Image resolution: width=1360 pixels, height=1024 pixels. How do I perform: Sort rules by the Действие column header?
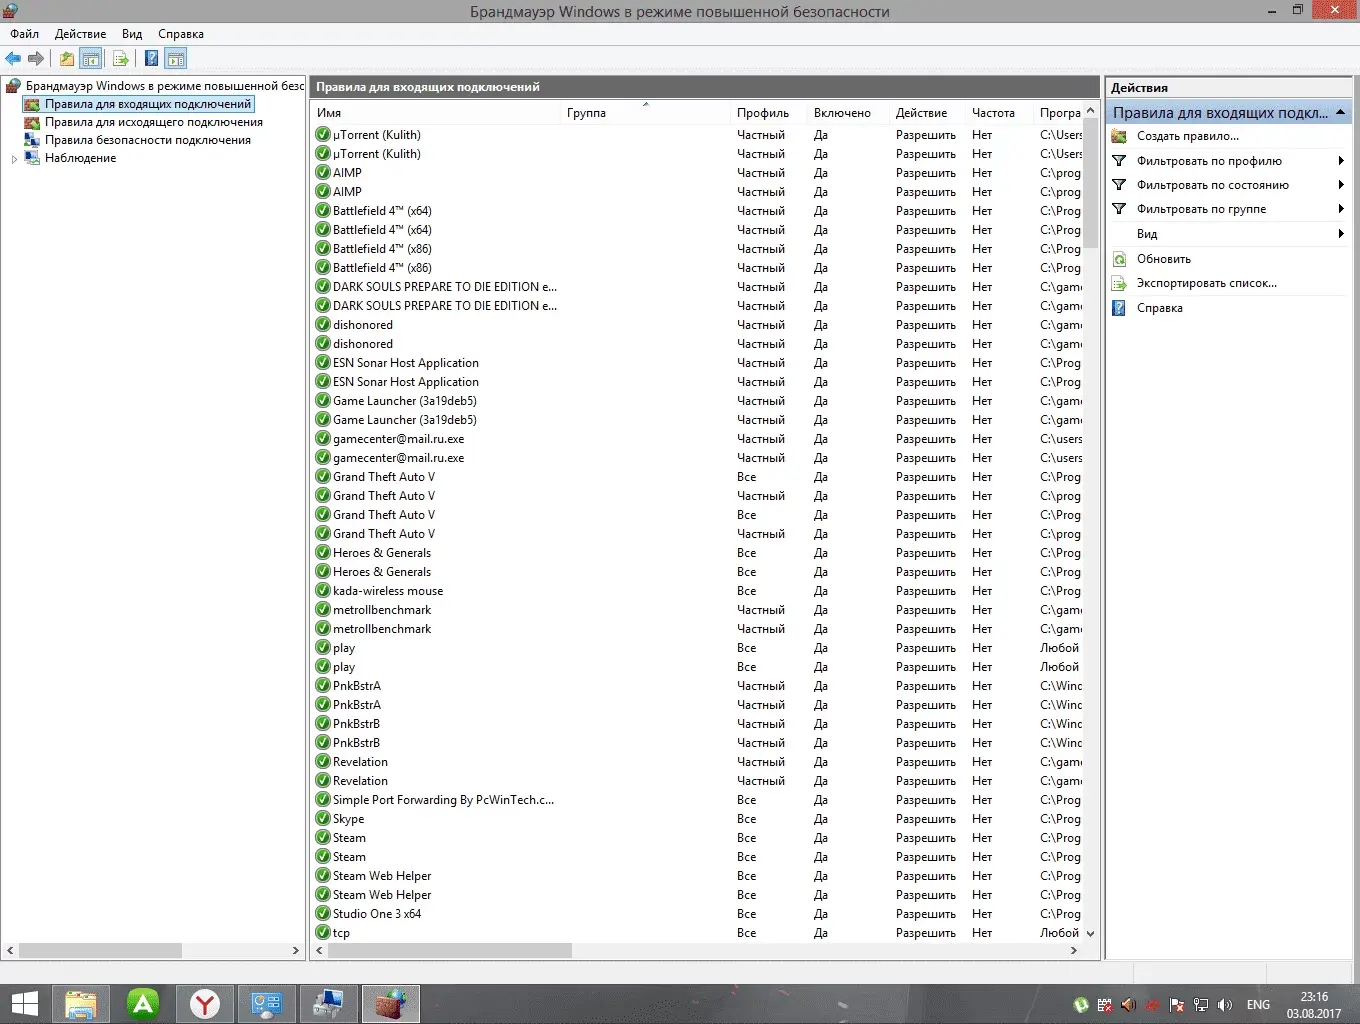point(928,113)
